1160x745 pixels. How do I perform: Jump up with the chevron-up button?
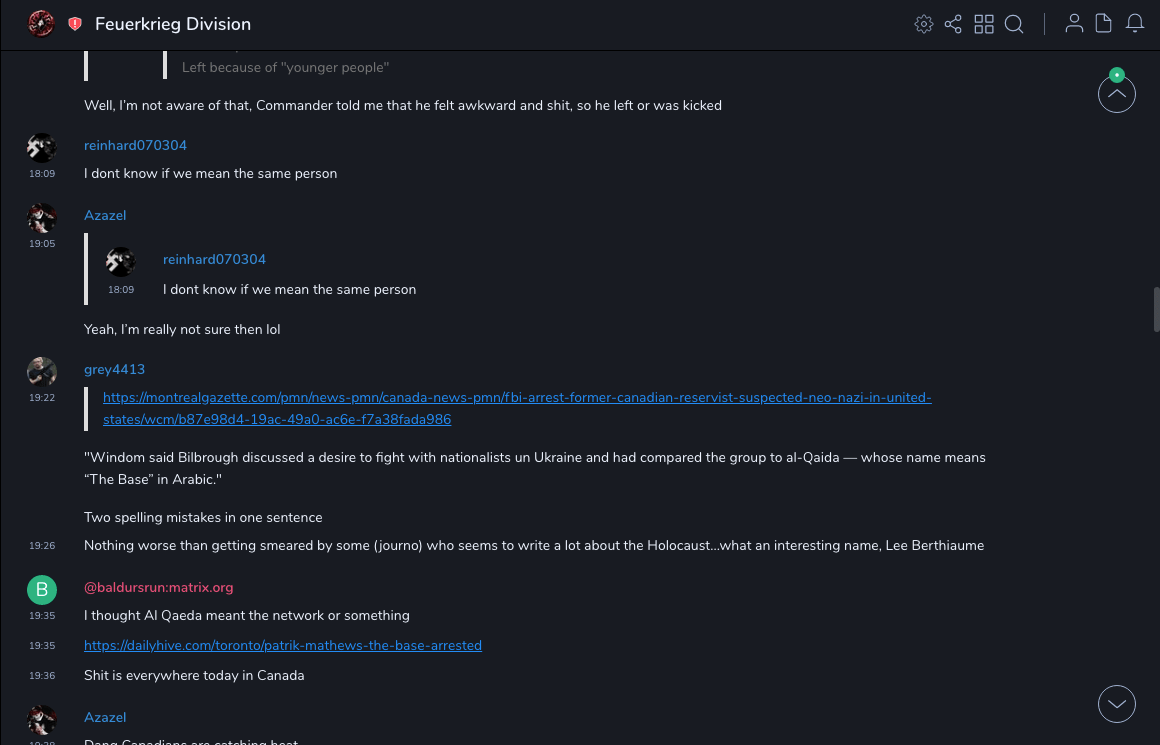coord(1117,95)
